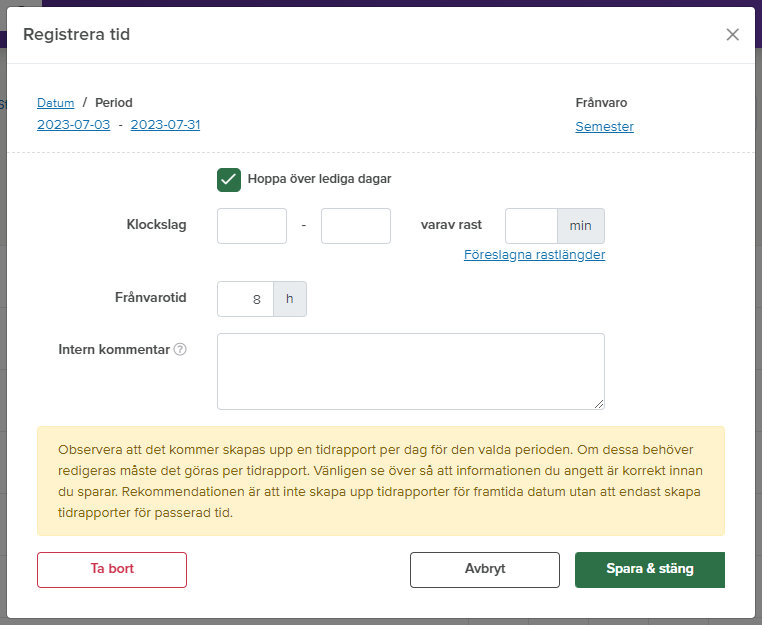Click the min unit label

click(581, 226)
